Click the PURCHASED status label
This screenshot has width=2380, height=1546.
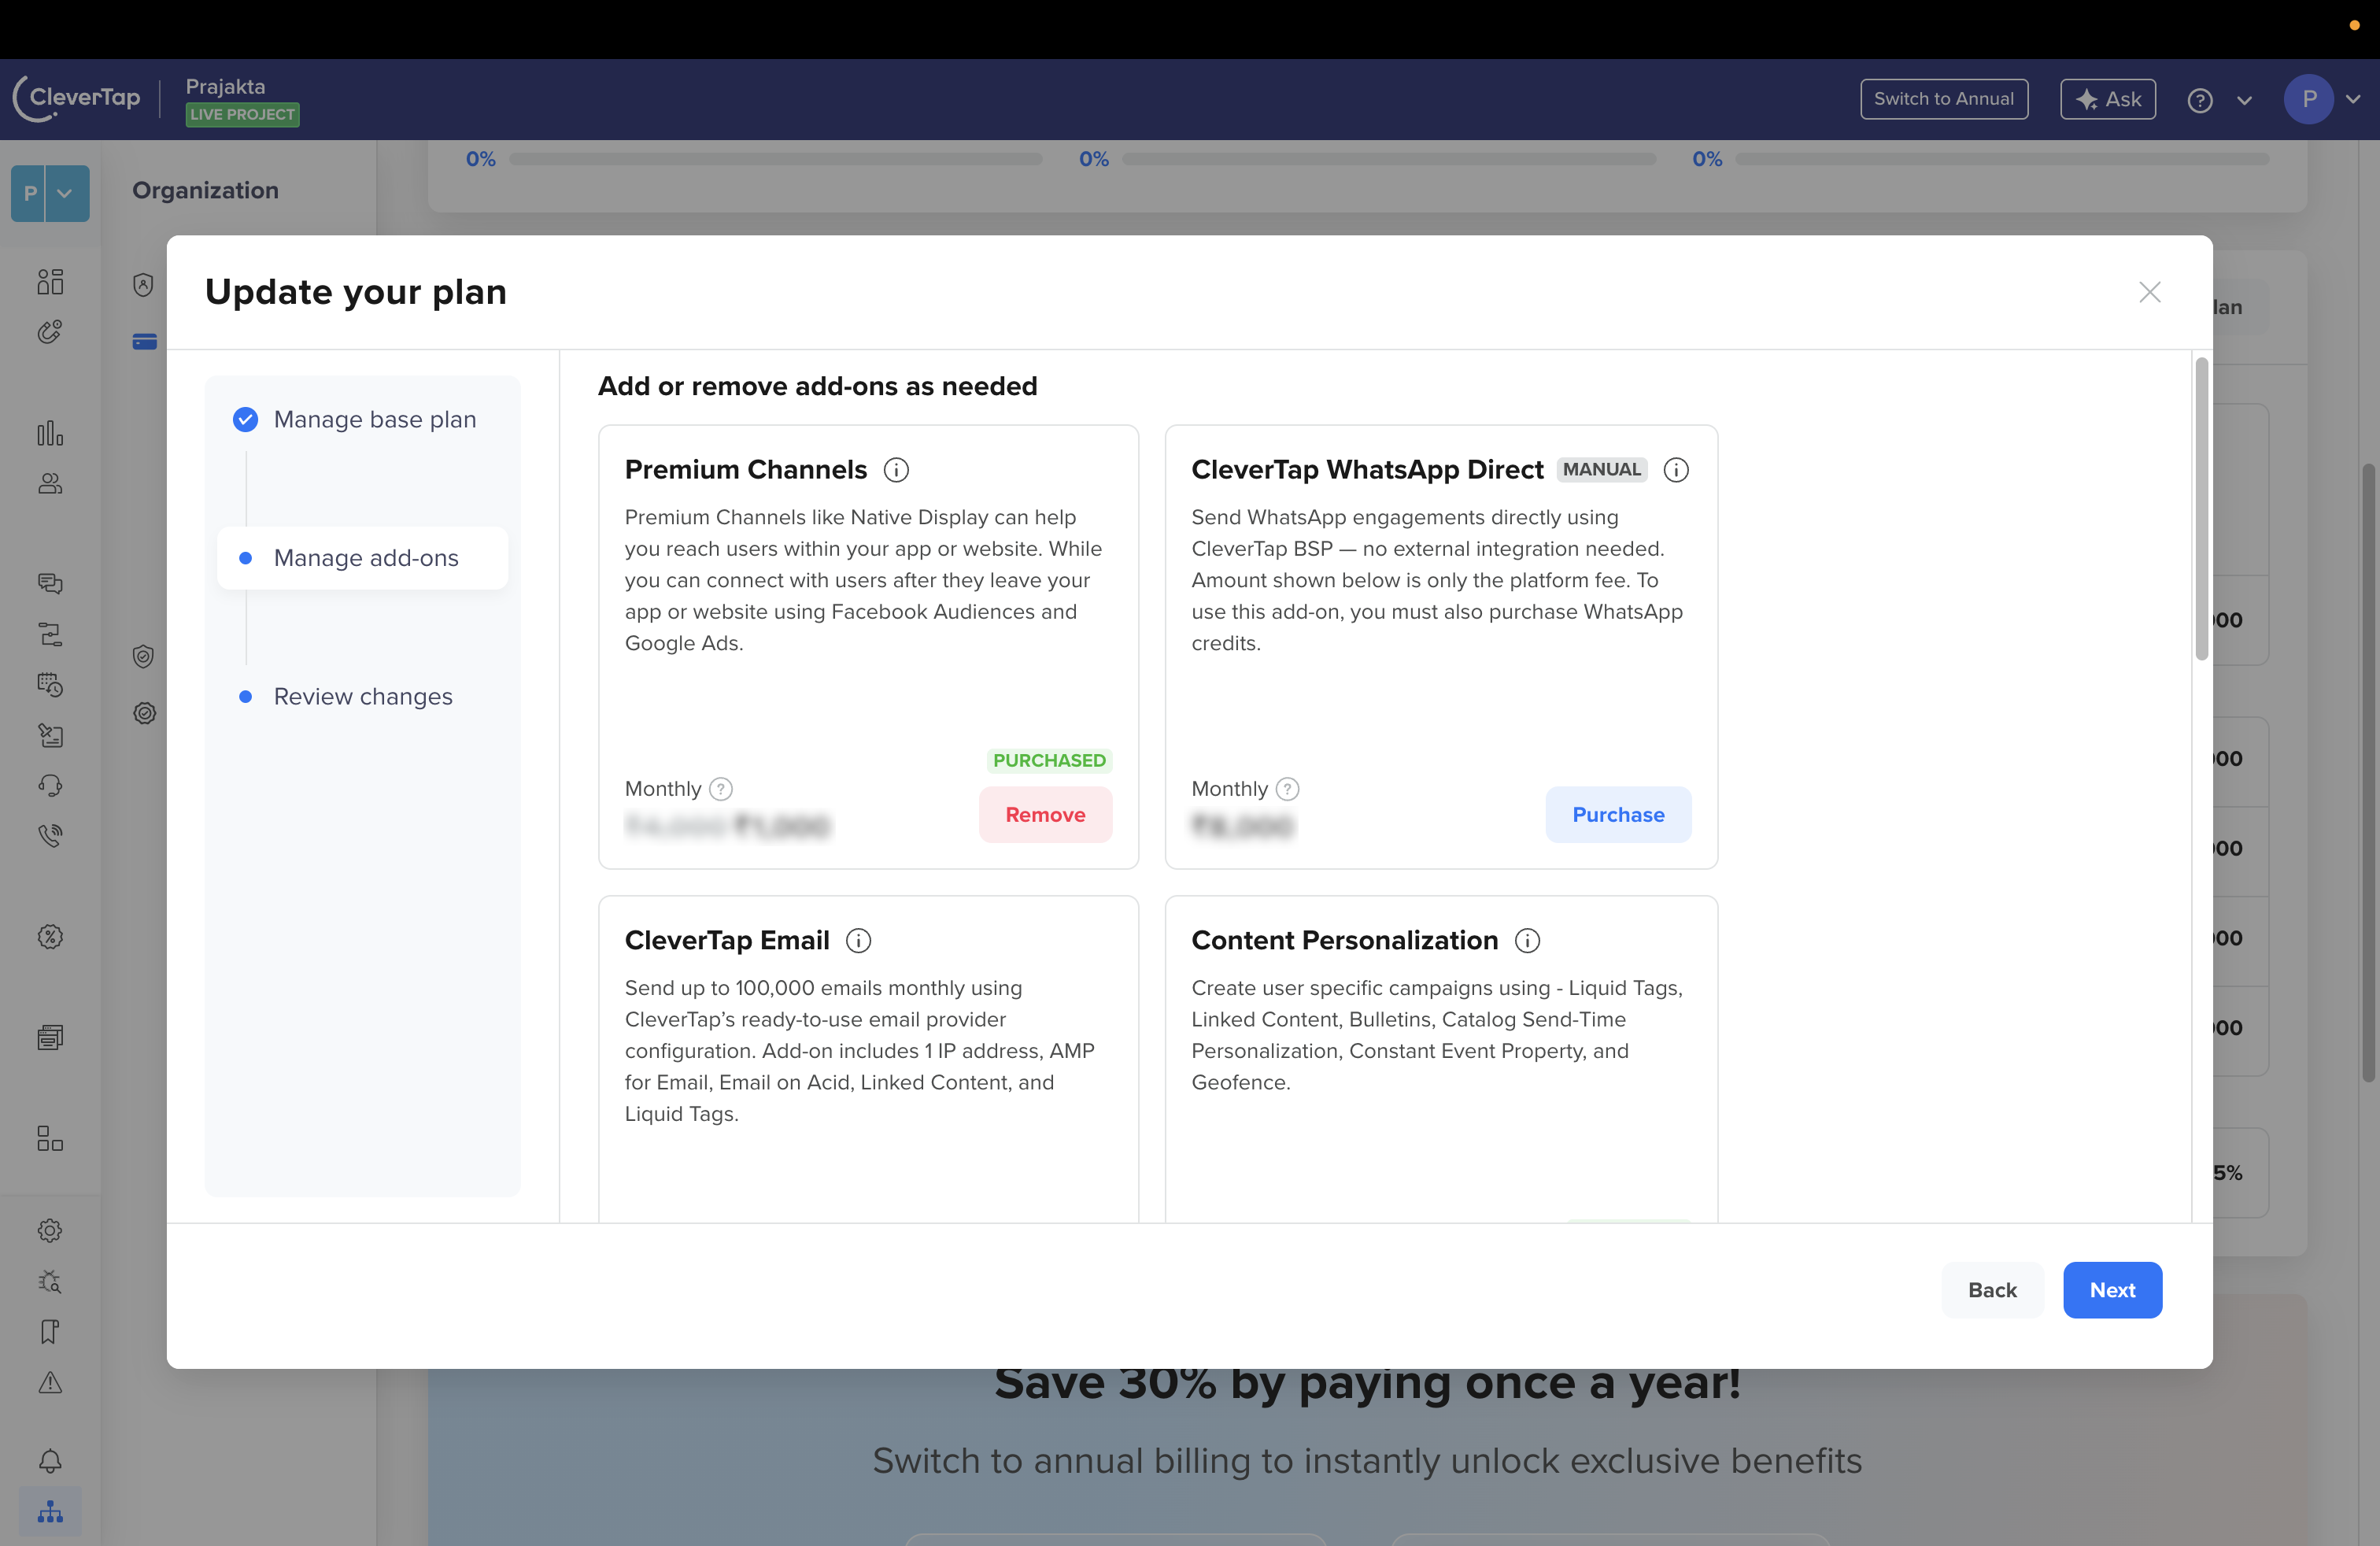point(1049,761)
